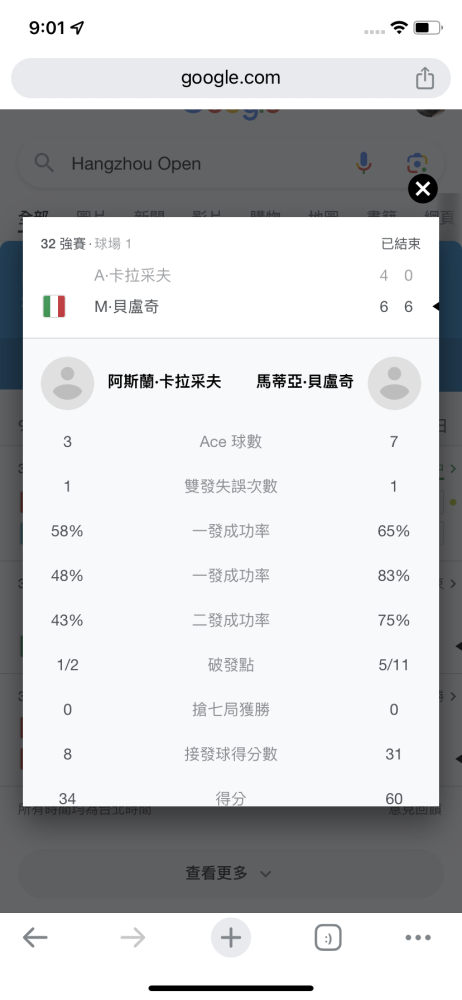Tap the Italian flag next to M·貝盧奇
The width and height of the screenshot is (462, 1000).
coord(54,307)
